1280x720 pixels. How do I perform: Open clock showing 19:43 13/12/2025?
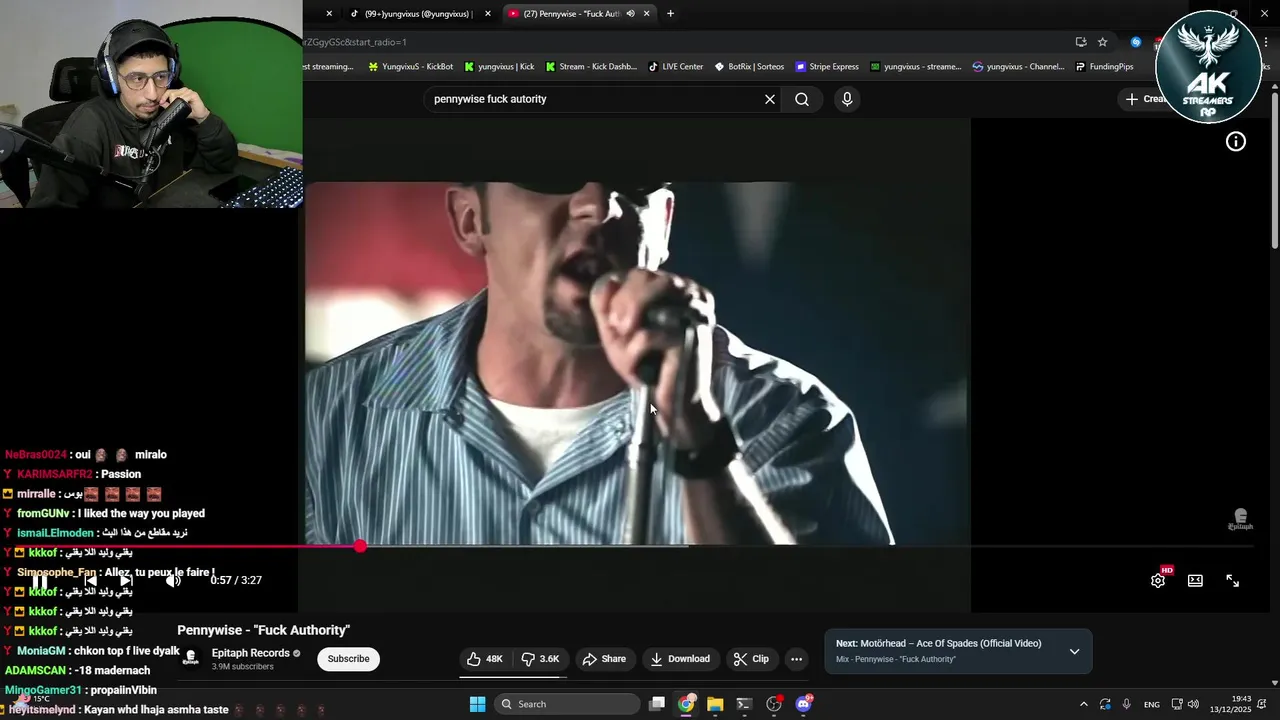point(1231,704)
